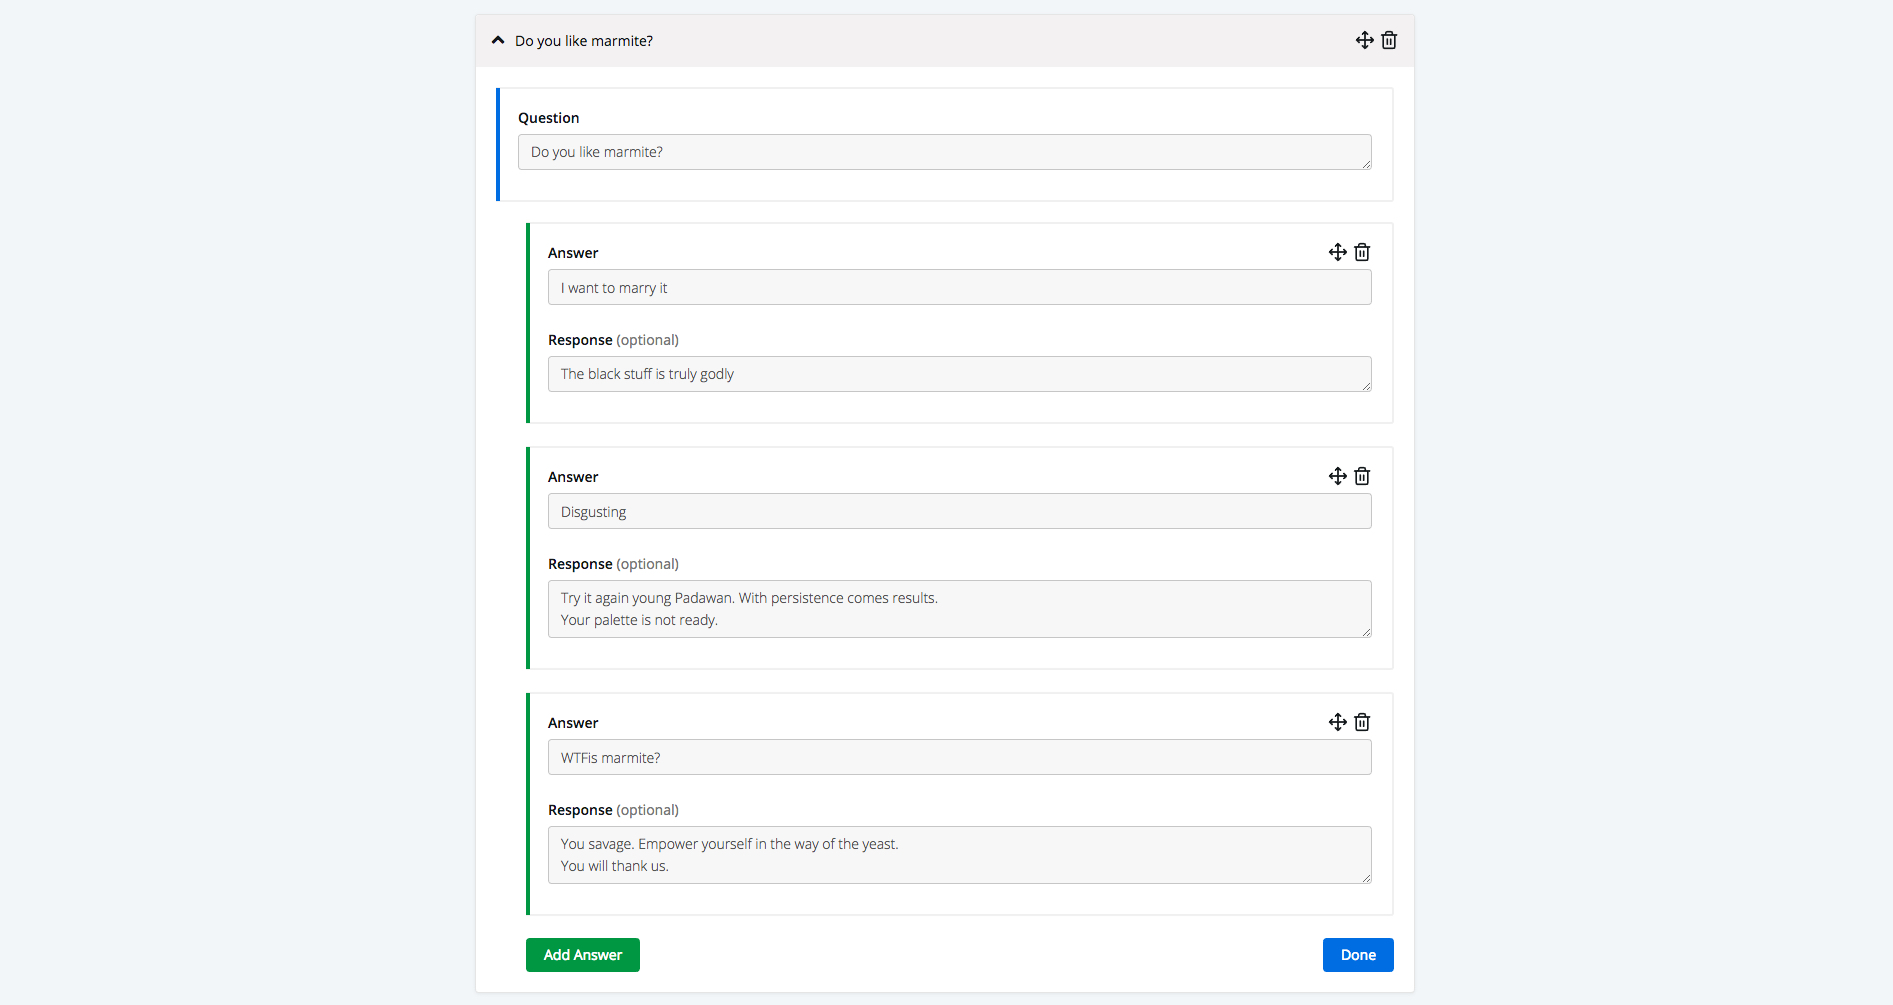Screen dimensions: 1893x1005
Task: Click the Answer label above 'Disgusting'
Action: pyautogui.click(x=573, y=477)
